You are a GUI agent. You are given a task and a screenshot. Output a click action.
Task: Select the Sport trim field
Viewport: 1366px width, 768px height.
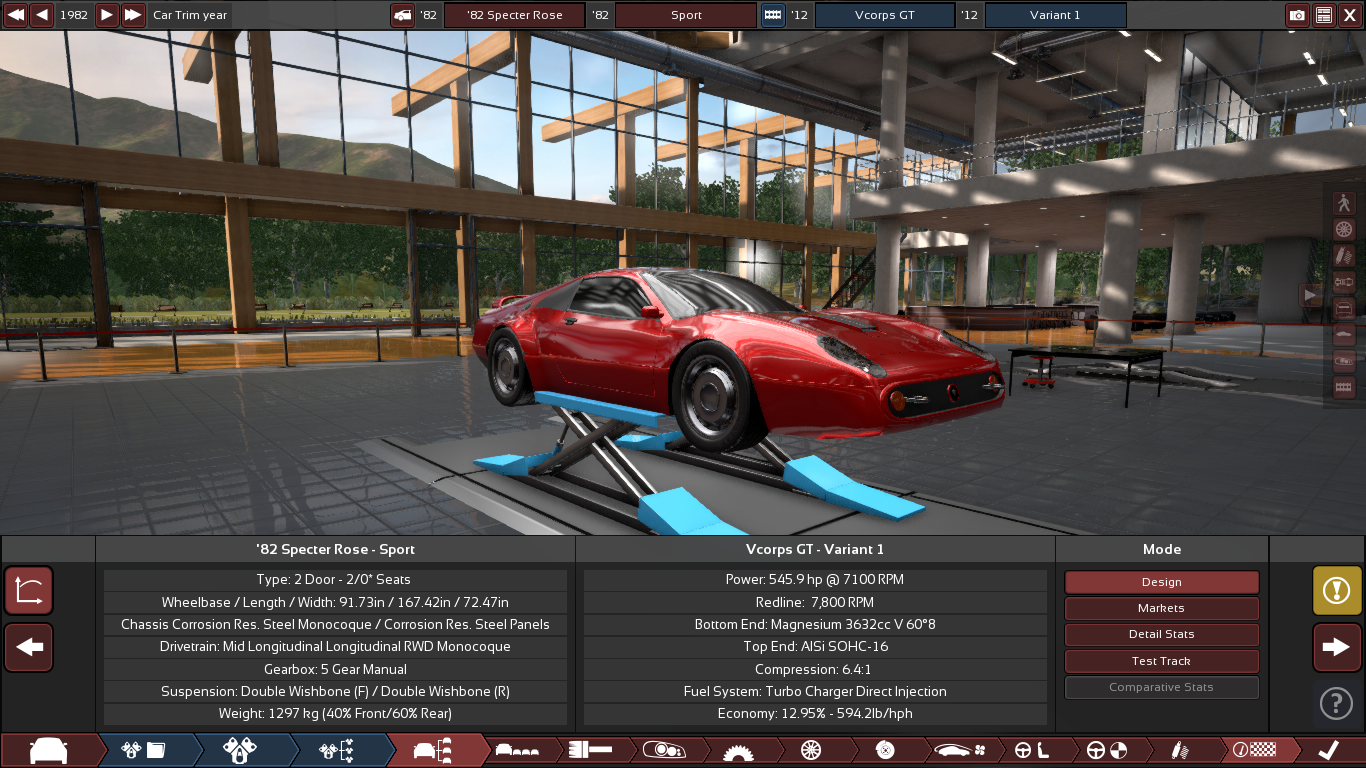(686, 15)
